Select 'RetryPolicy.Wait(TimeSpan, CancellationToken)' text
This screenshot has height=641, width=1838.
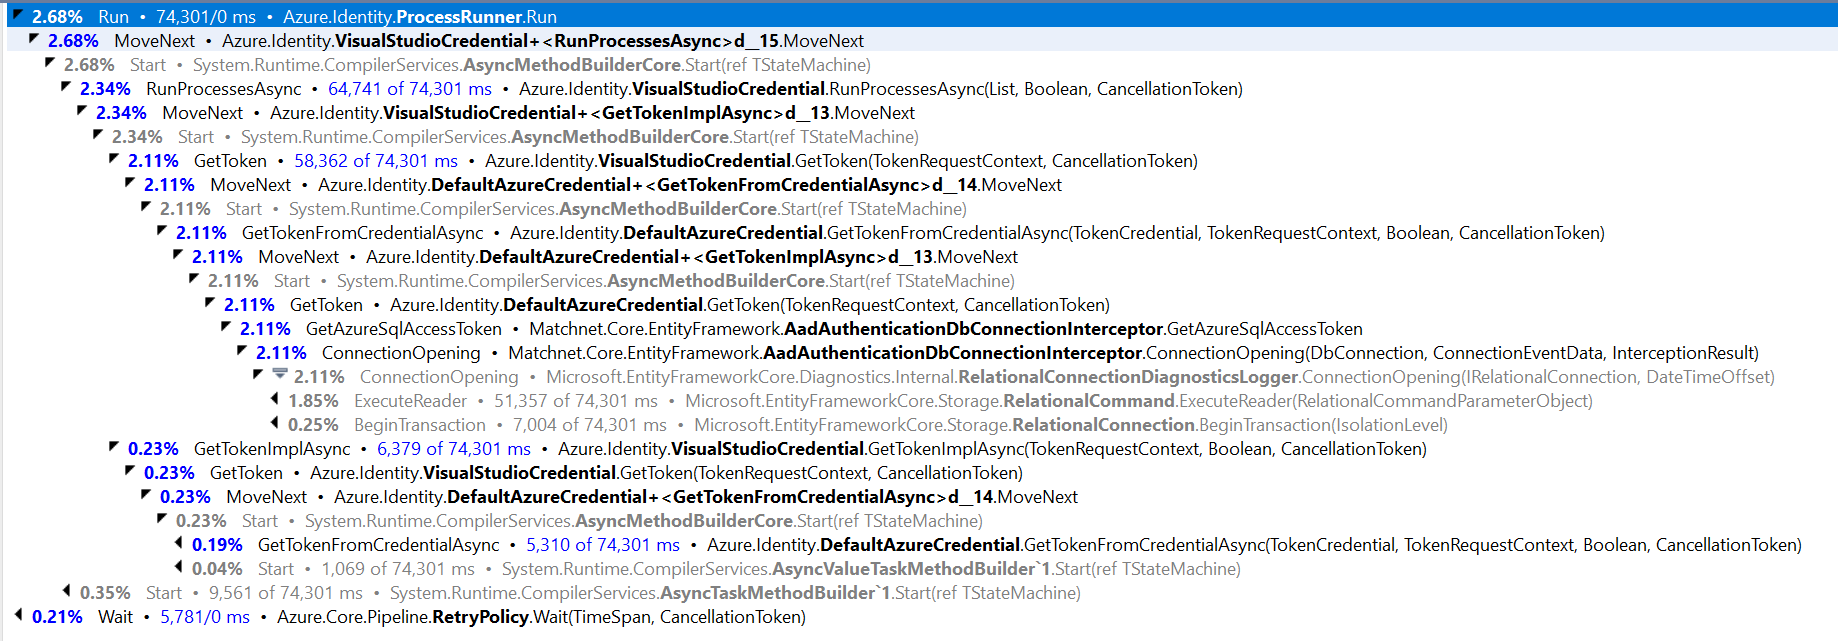tap(619, 617)
